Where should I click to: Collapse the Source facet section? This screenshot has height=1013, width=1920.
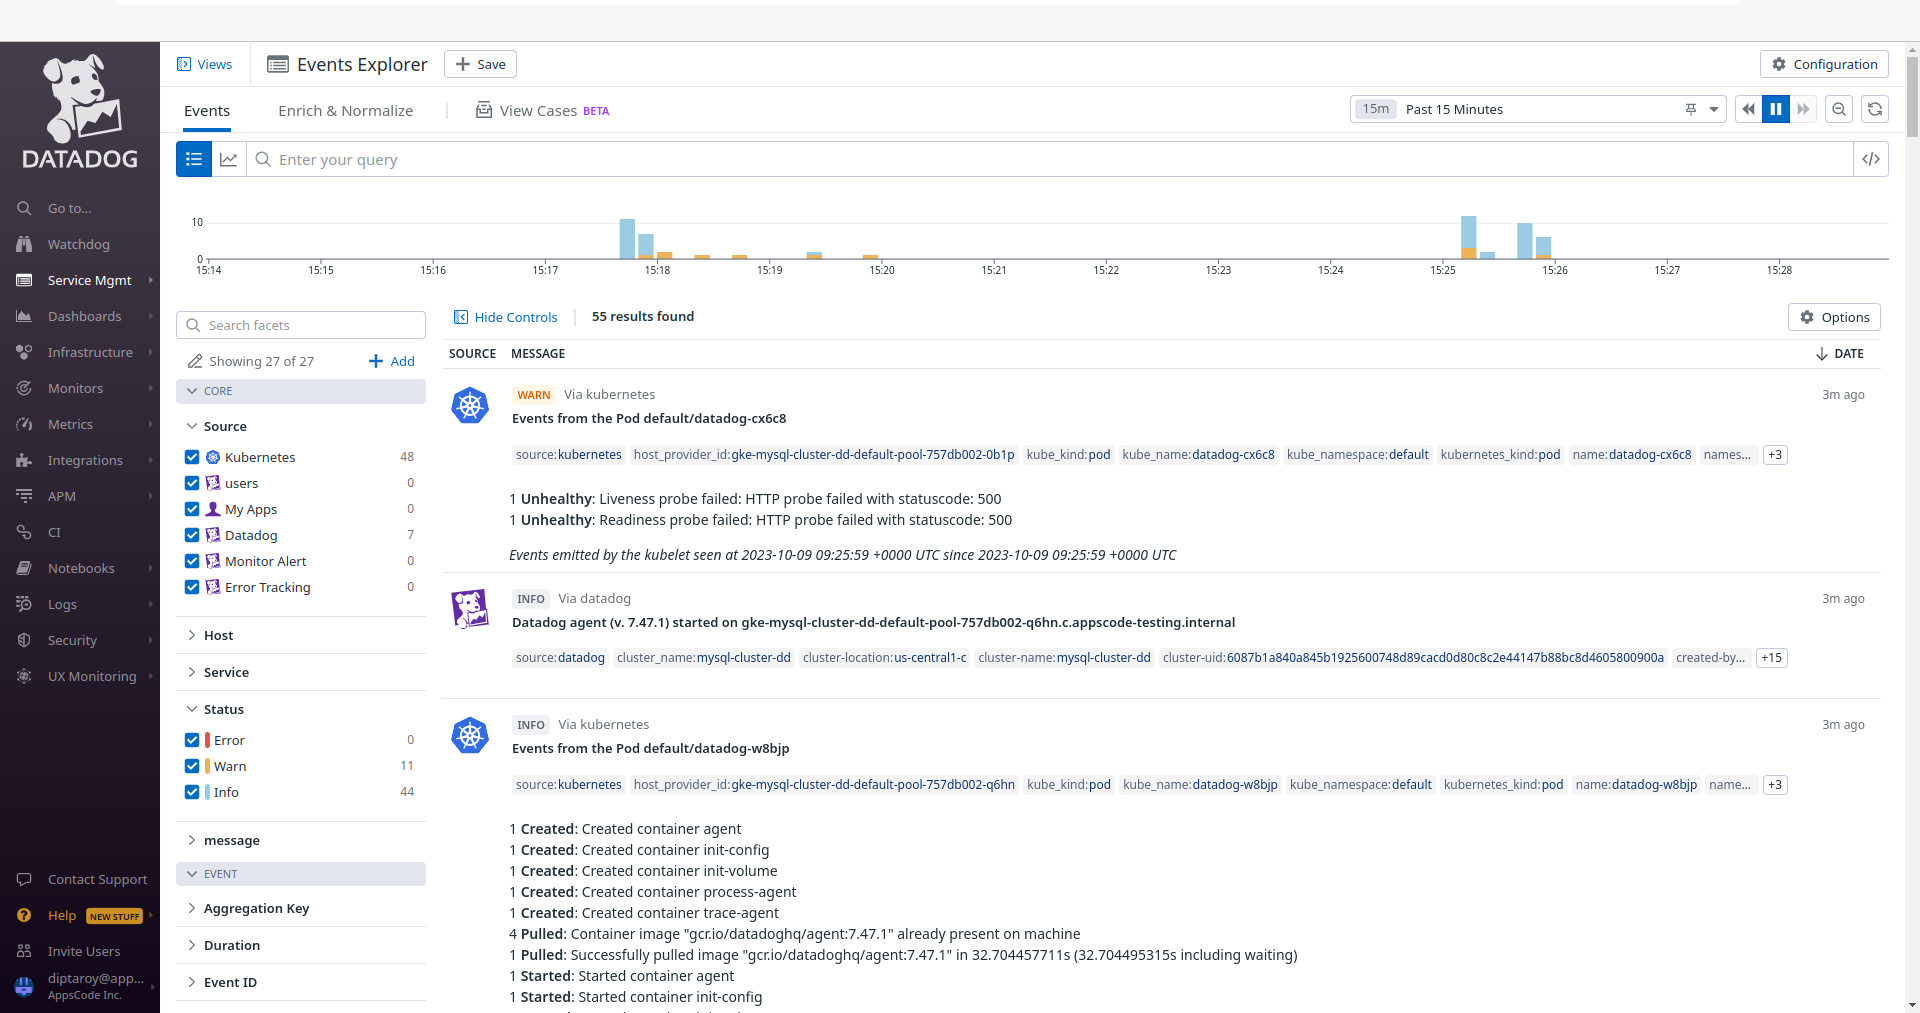click(x=191, y=426)
